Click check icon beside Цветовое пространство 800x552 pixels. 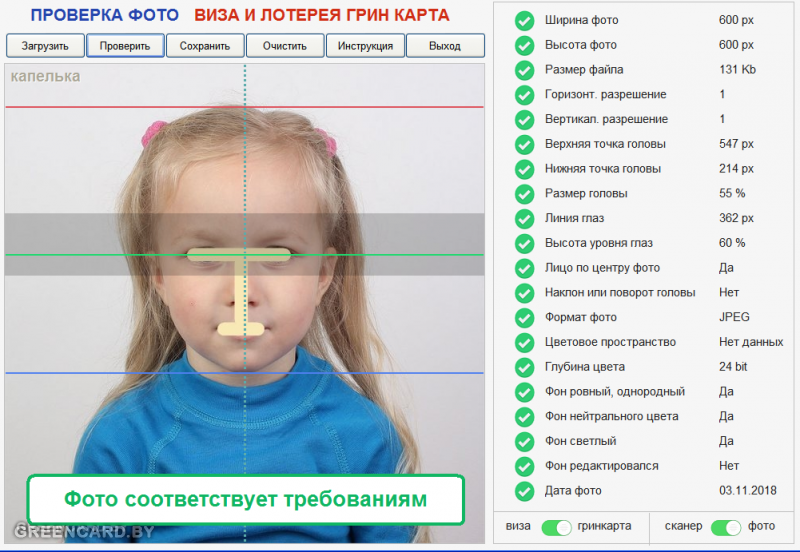[524, 342]
